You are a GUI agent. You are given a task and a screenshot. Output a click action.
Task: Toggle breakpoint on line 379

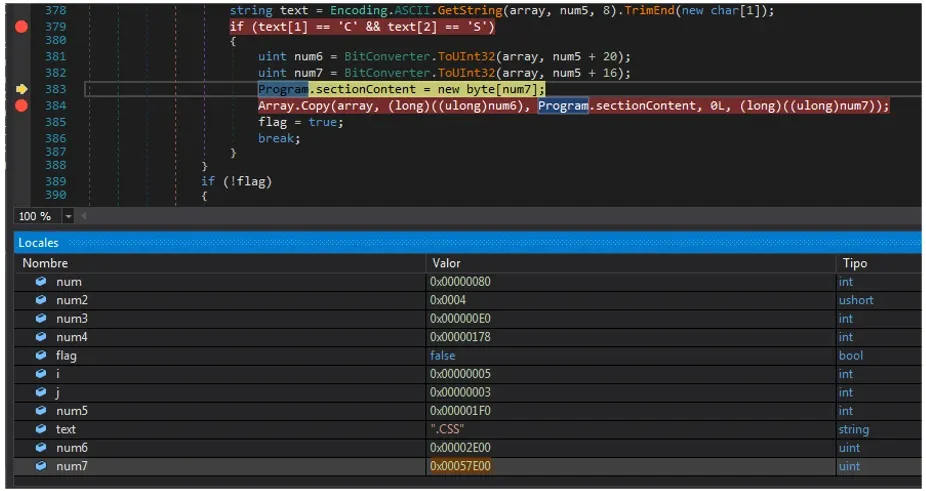click(21, 27)
